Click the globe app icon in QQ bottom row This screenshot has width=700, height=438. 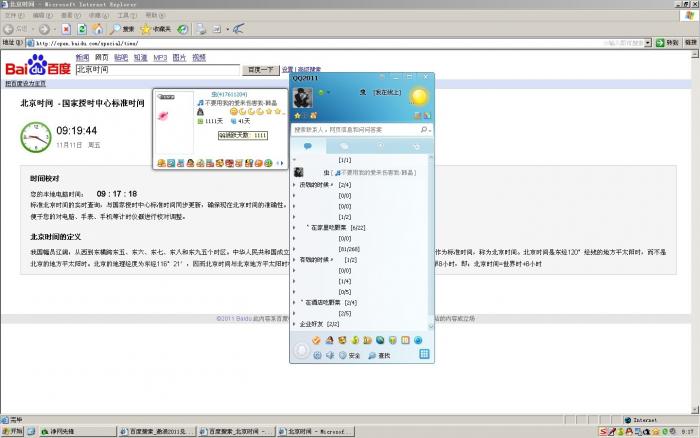click(x=380, y=340)
